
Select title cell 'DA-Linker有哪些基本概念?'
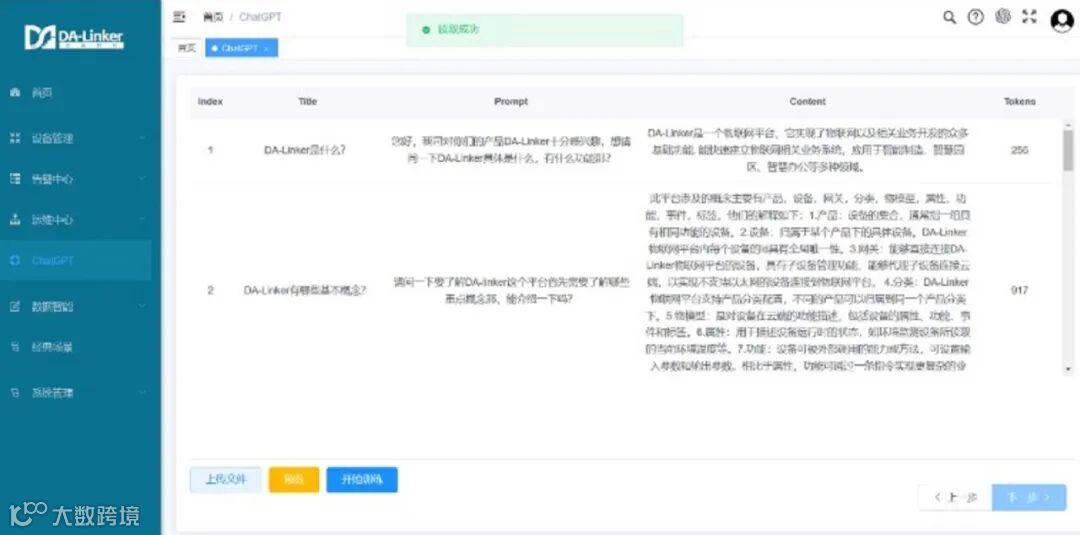point(304,291)
